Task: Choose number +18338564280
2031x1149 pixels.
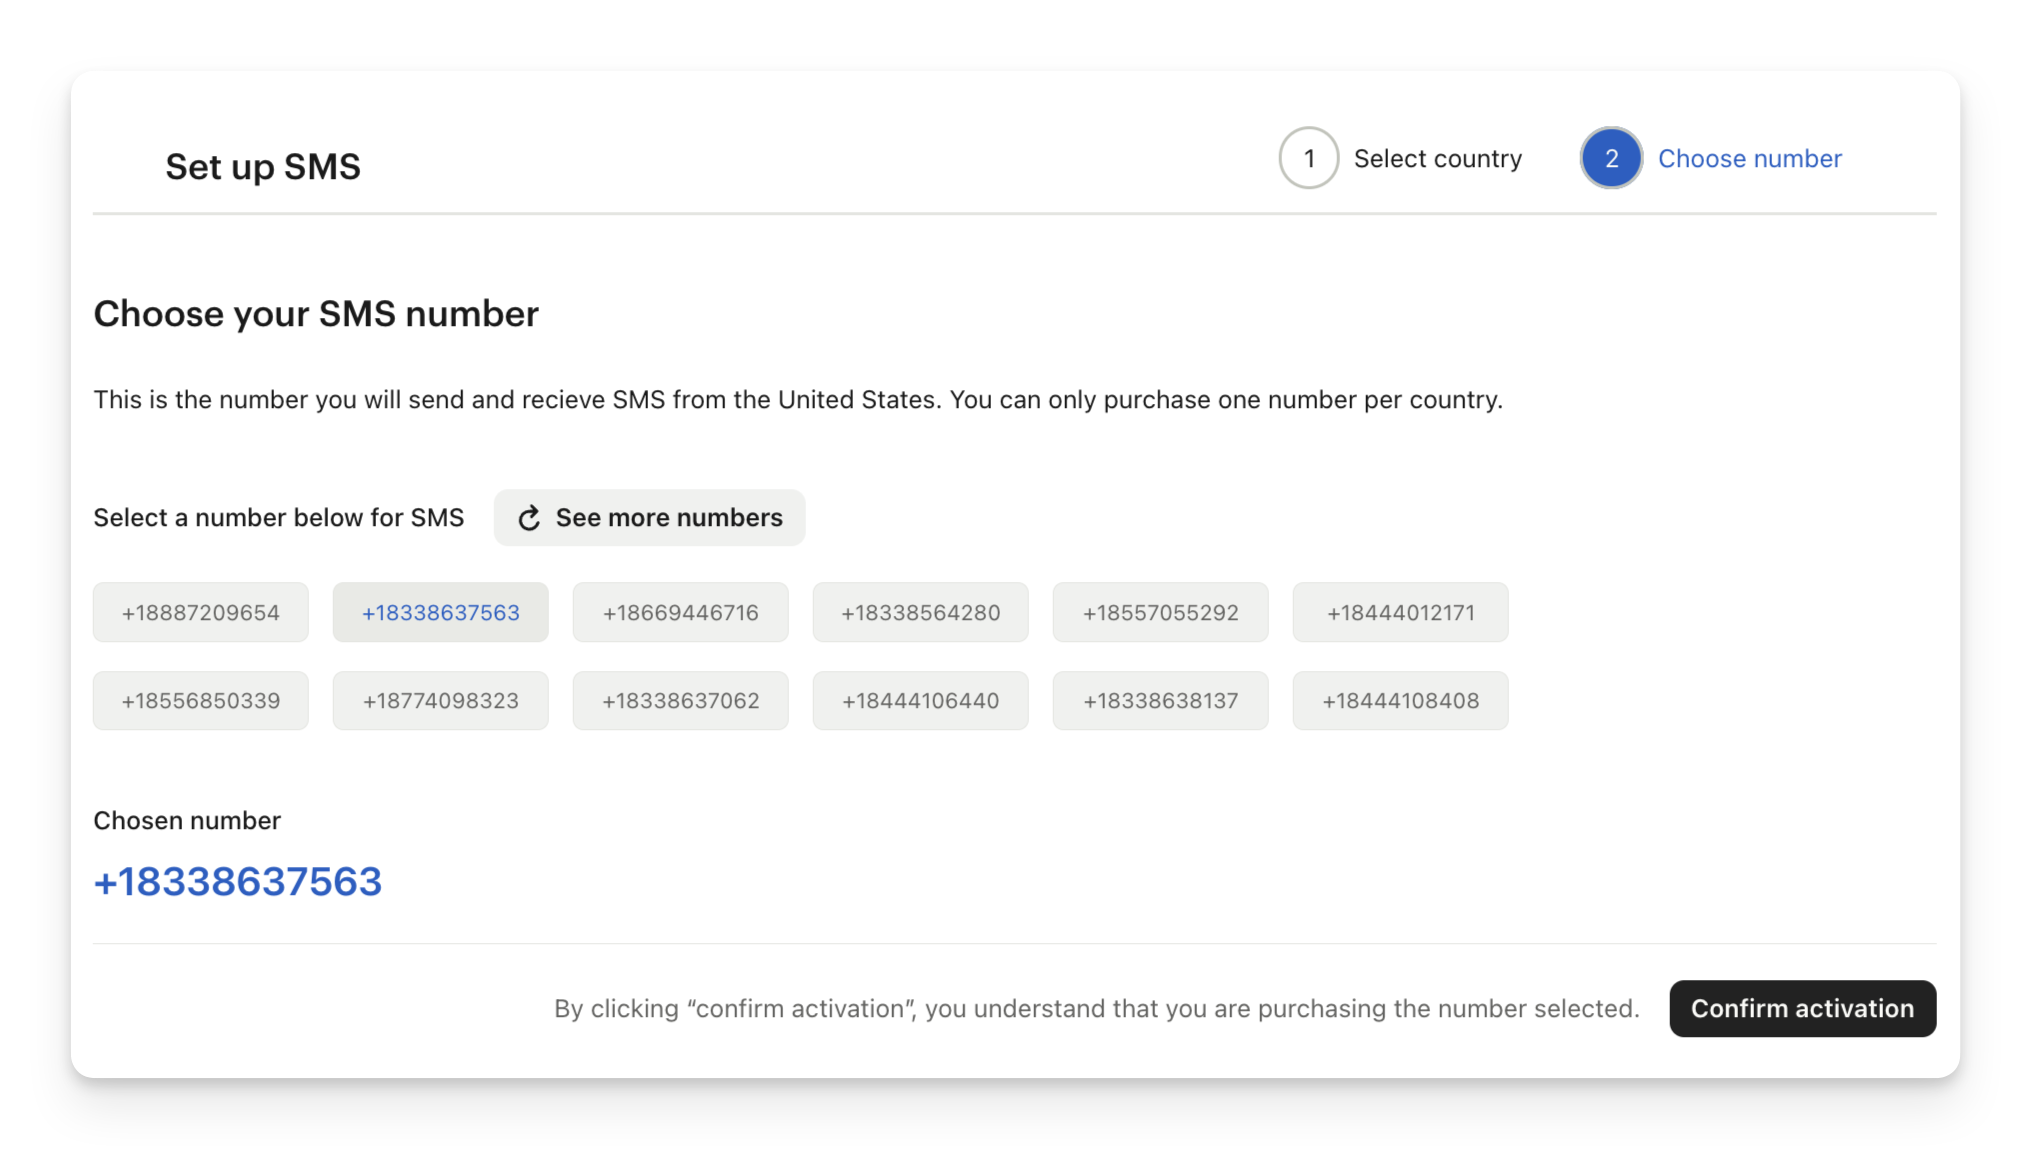Action: (x=921, y=612)
